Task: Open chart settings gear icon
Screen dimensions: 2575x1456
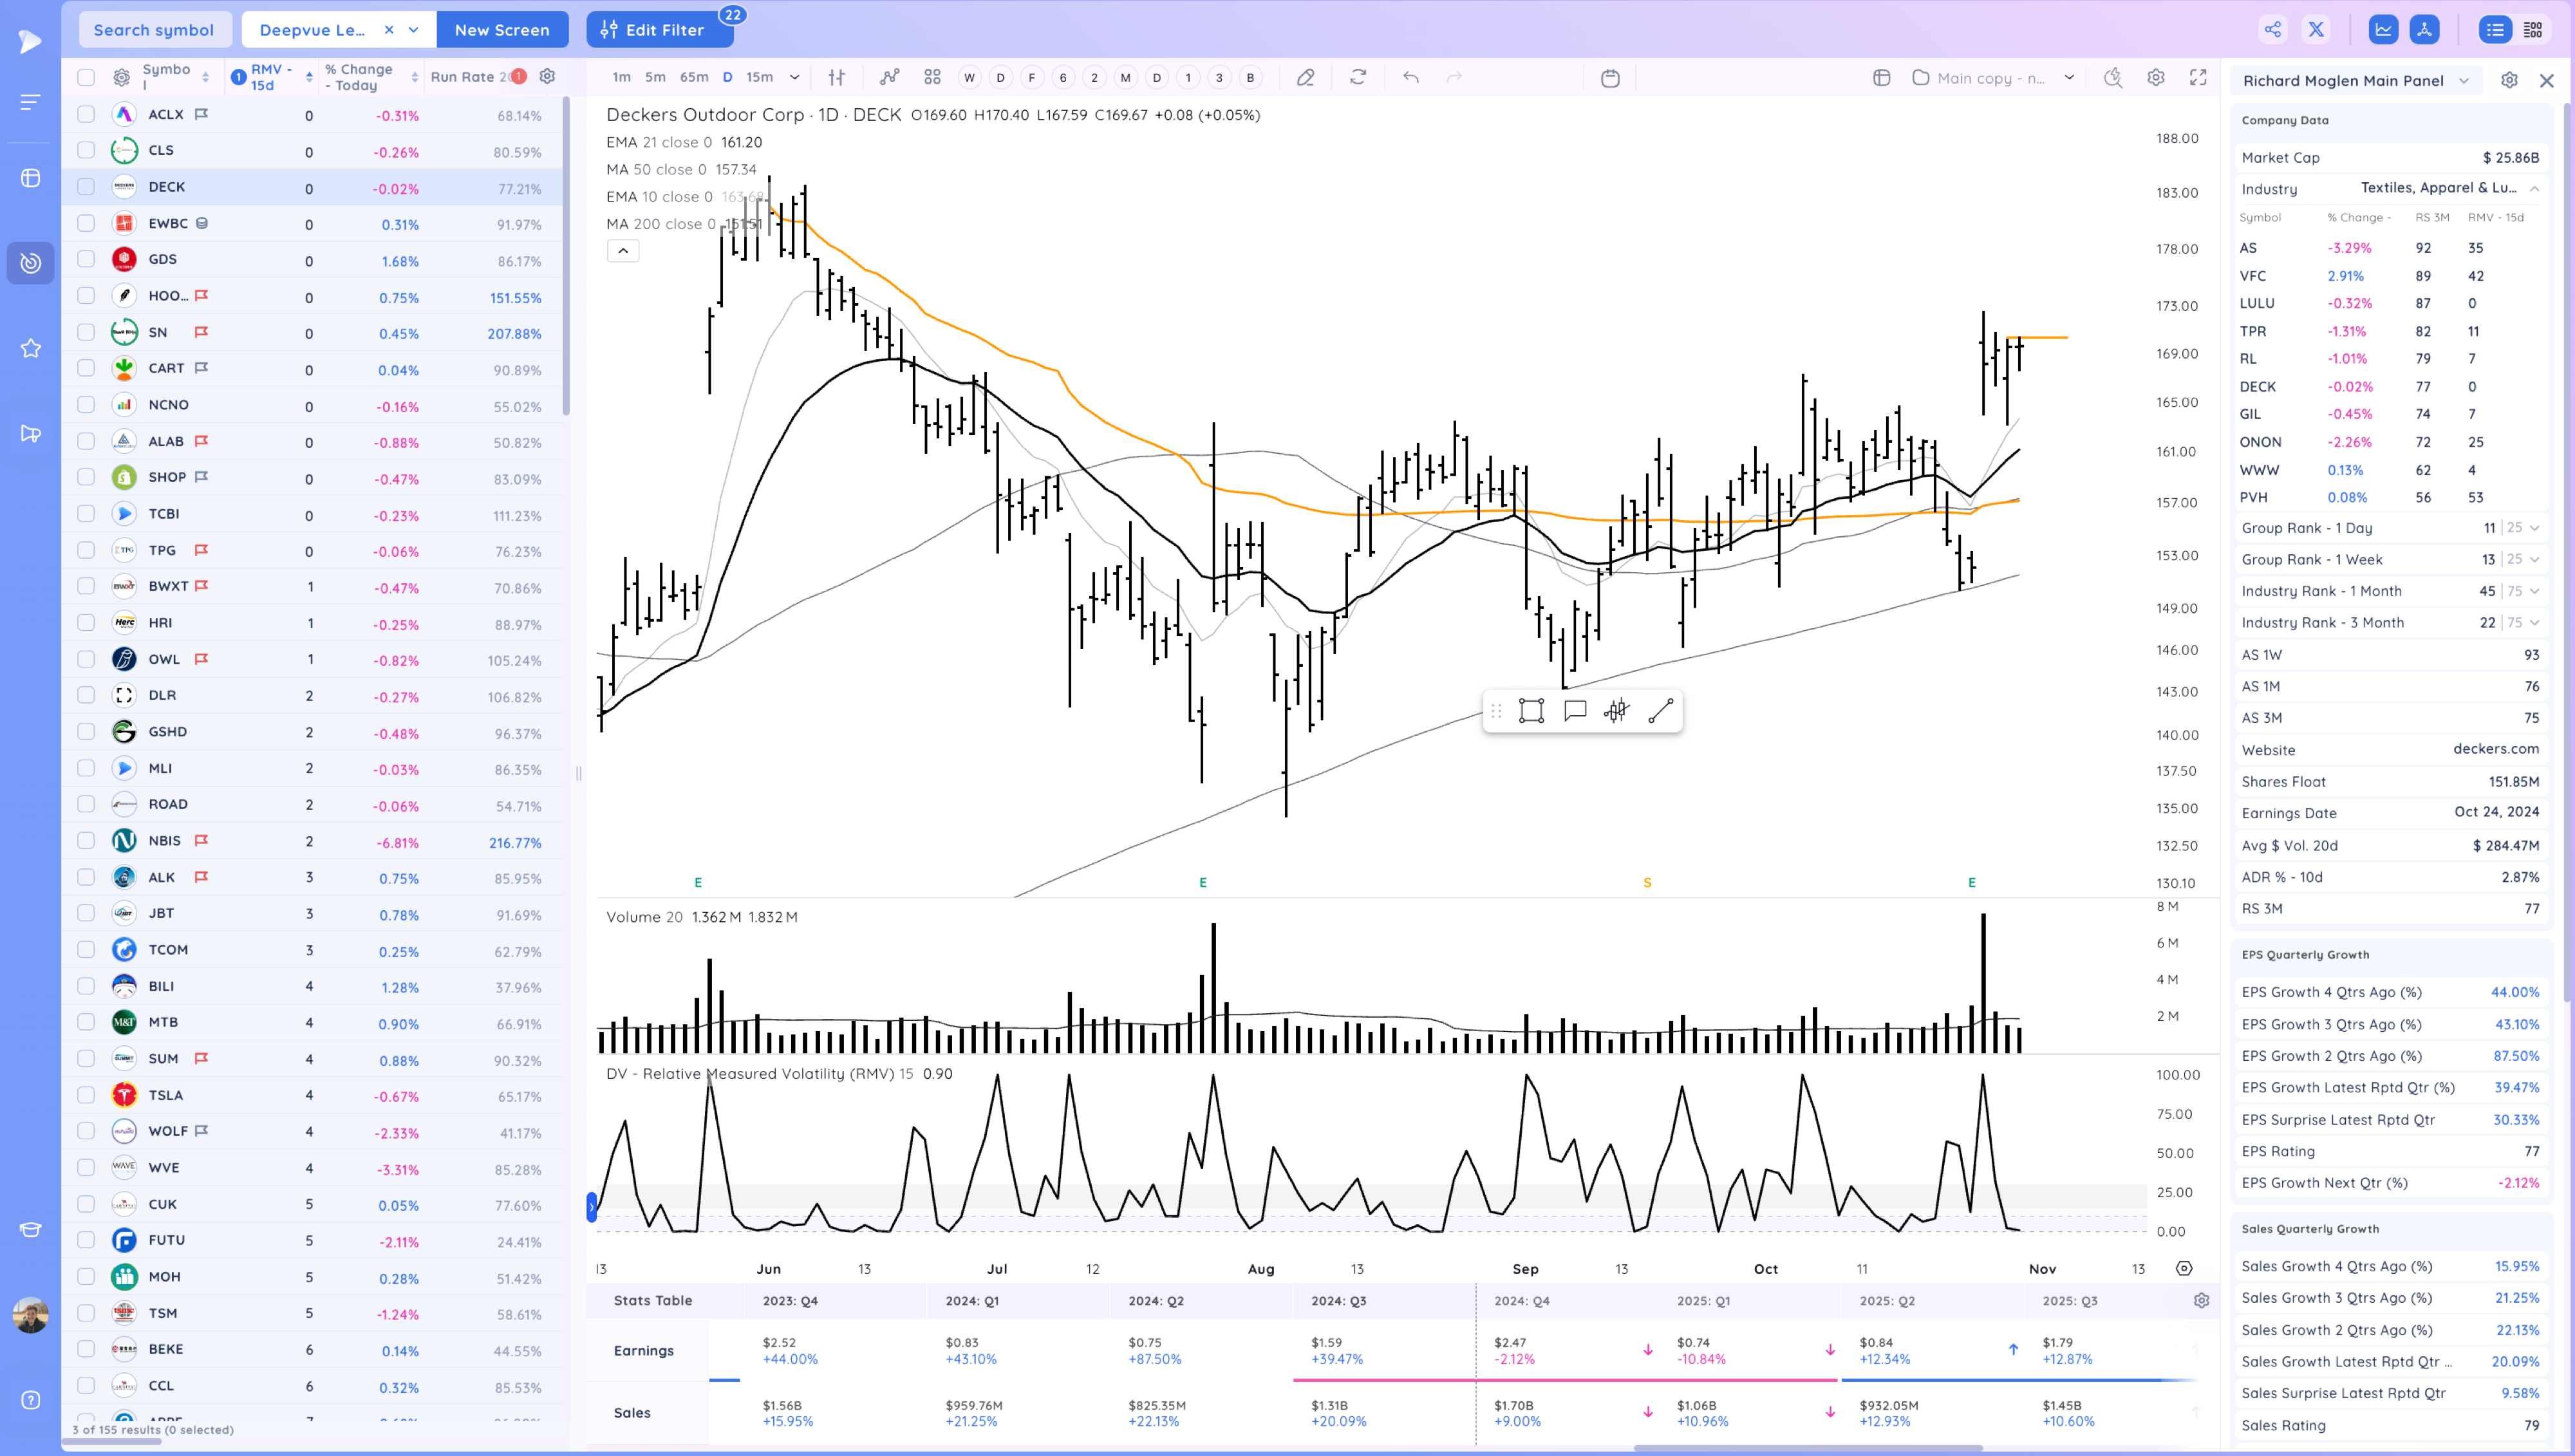Action: click(x=2156, y=77)
